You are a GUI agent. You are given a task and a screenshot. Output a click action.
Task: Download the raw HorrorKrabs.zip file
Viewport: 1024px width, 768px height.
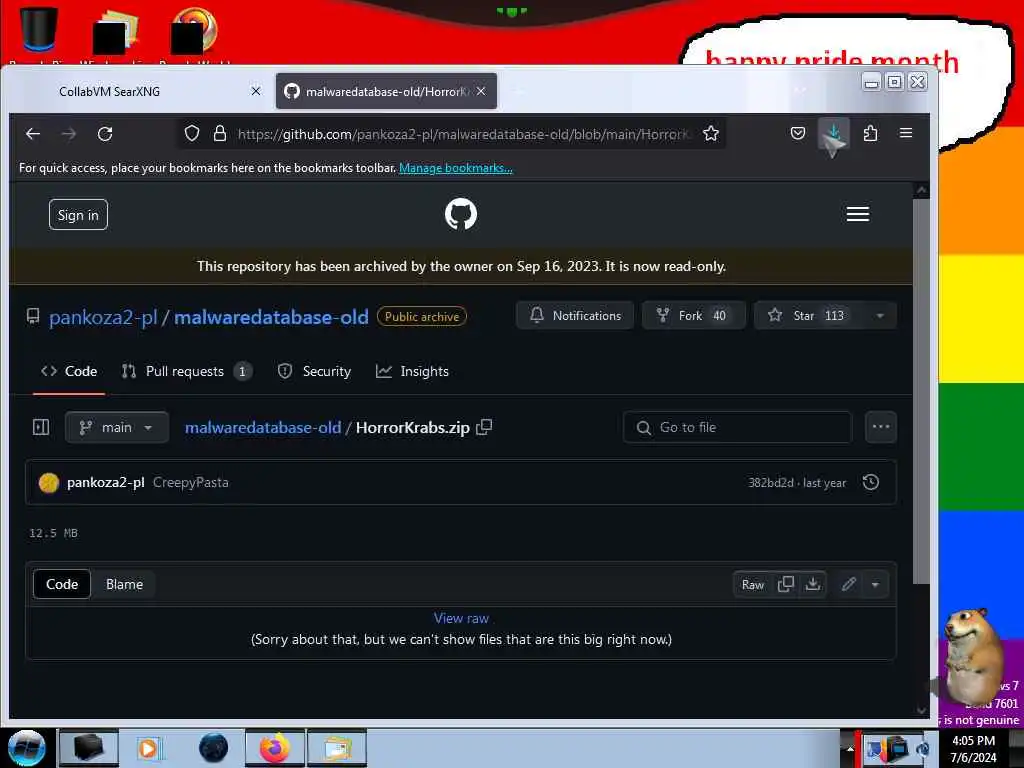point(813,584)
